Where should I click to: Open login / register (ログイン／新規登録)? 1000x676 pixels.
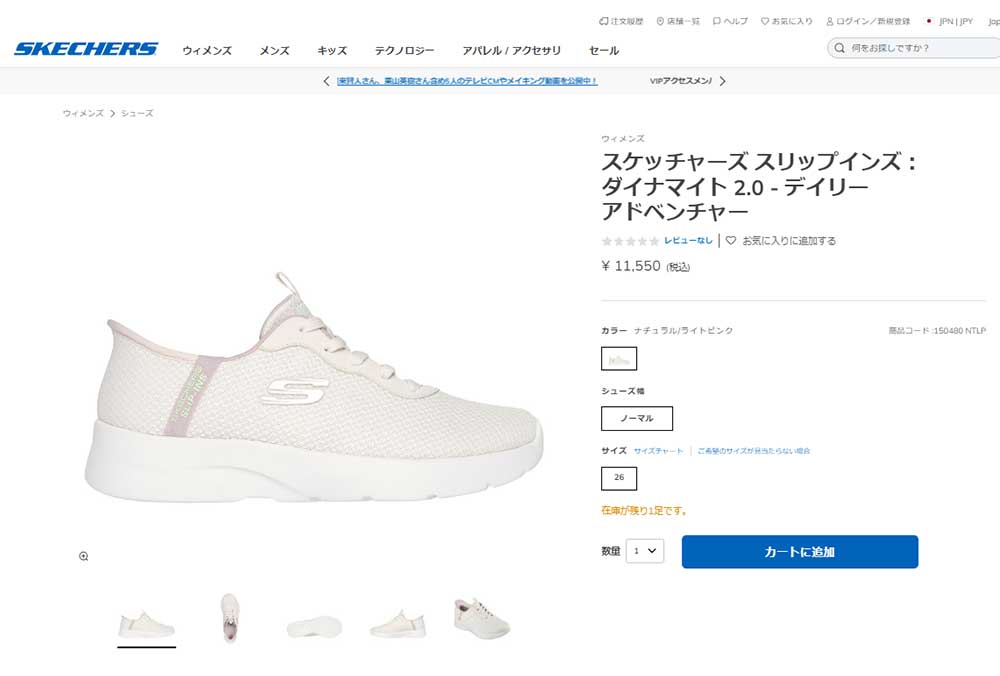(x=869, y=21)
